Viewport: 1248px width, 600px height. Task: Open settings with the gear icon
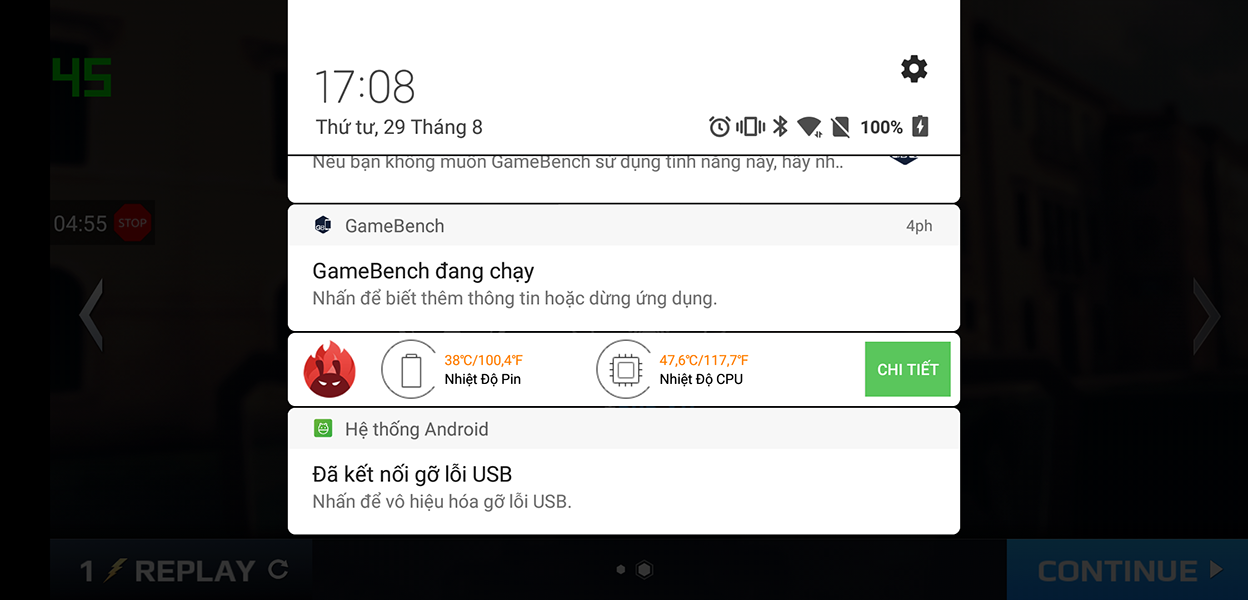(x=914, y=69)
